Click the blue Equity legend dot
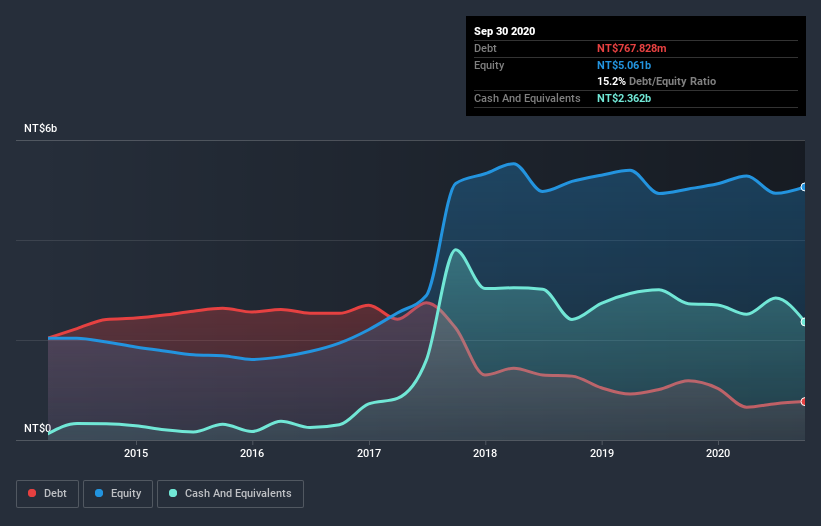This screenshot has width=821, height=526. 99,493
